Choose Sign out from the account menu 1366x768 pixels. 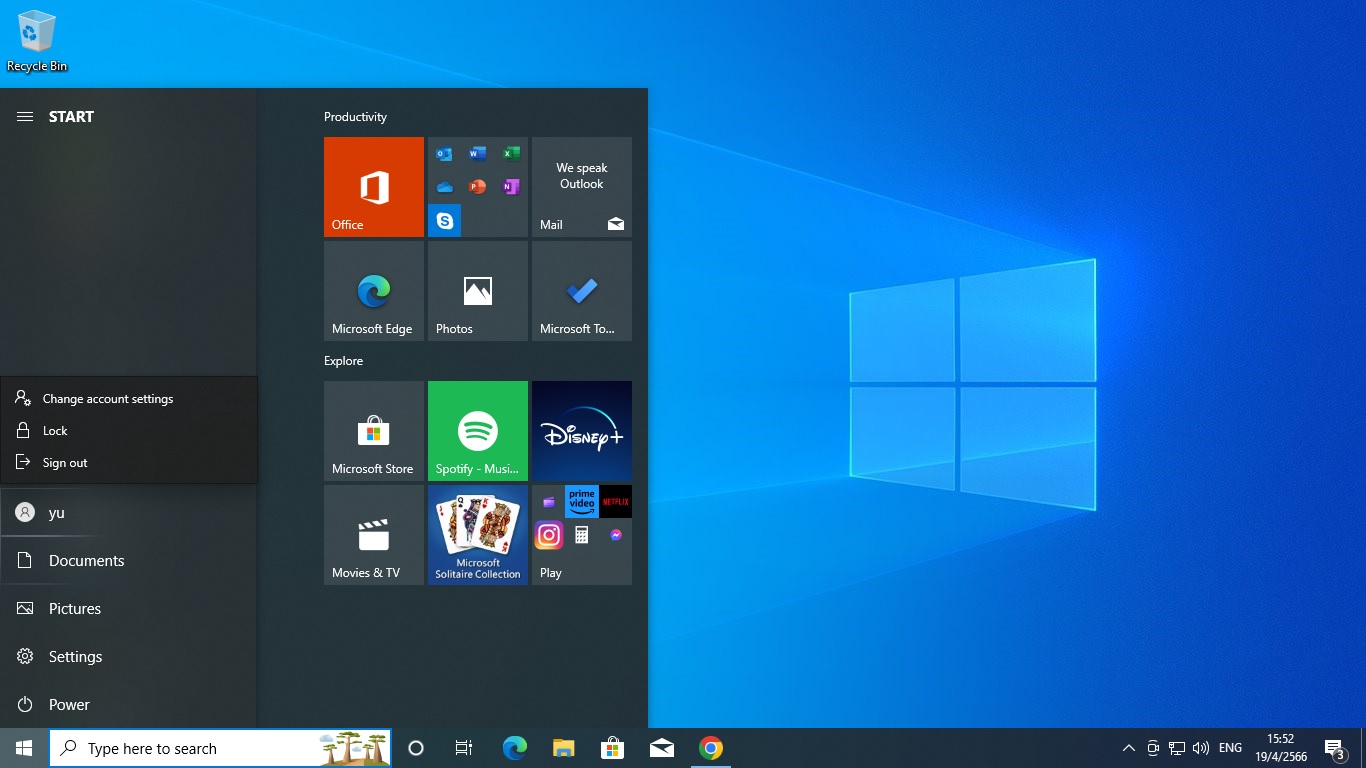click(x=129, y=462)
